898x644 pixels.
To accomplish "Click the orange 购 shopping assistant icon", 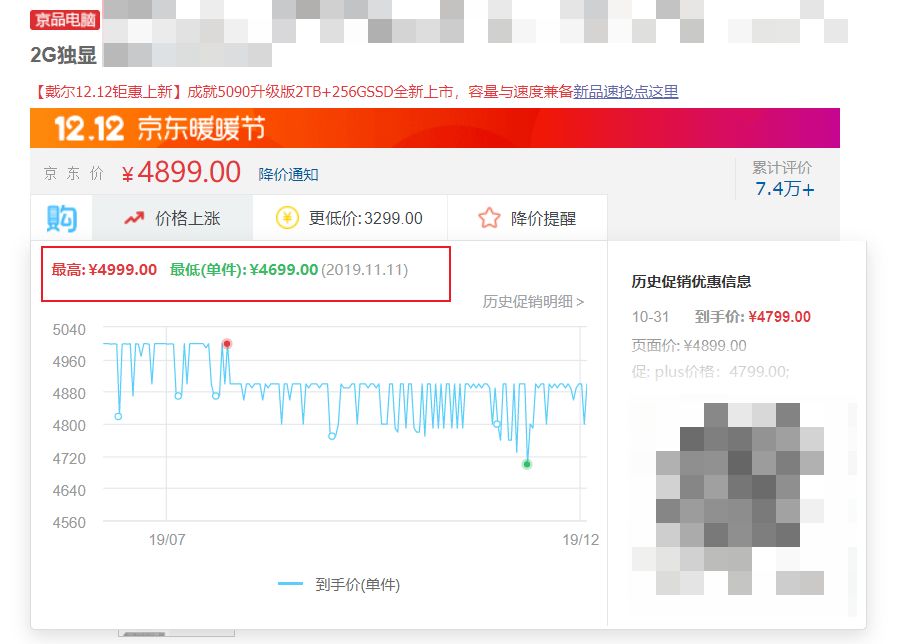I will [x=60, y=217].
